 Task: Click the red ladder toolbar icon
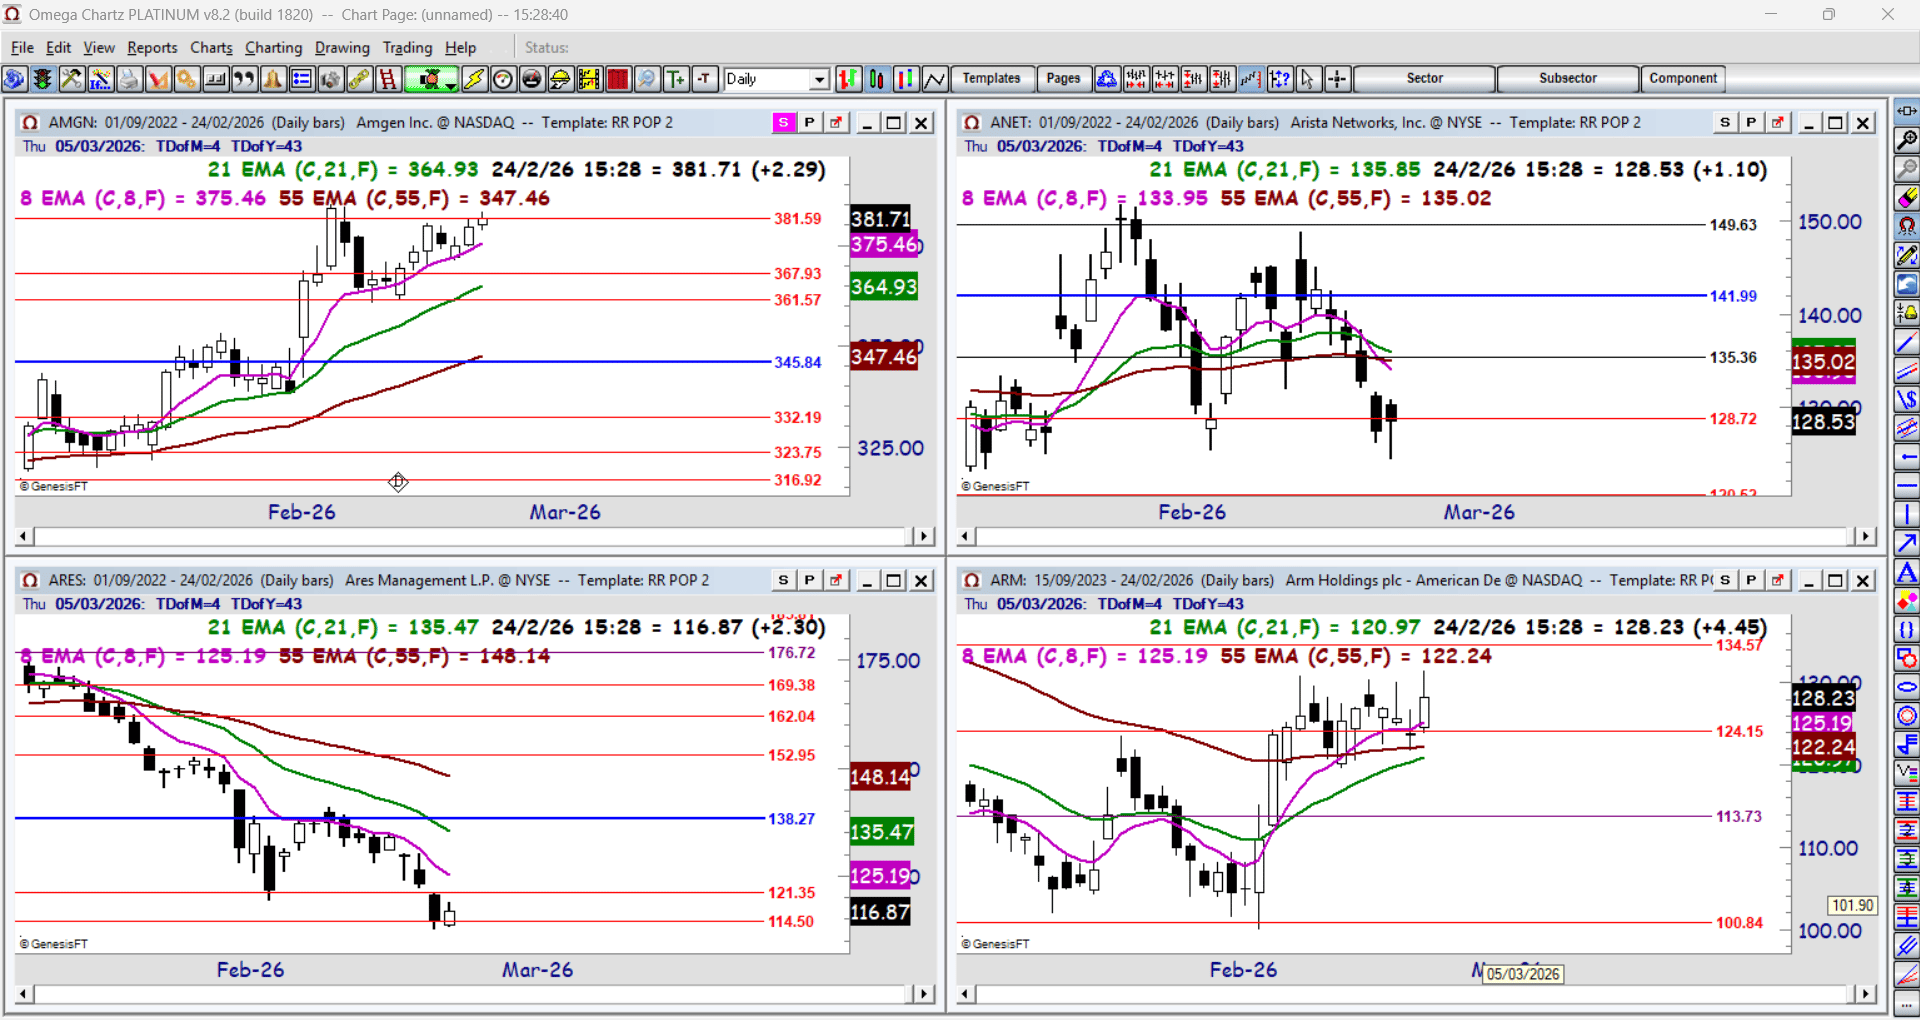[388, 79]
